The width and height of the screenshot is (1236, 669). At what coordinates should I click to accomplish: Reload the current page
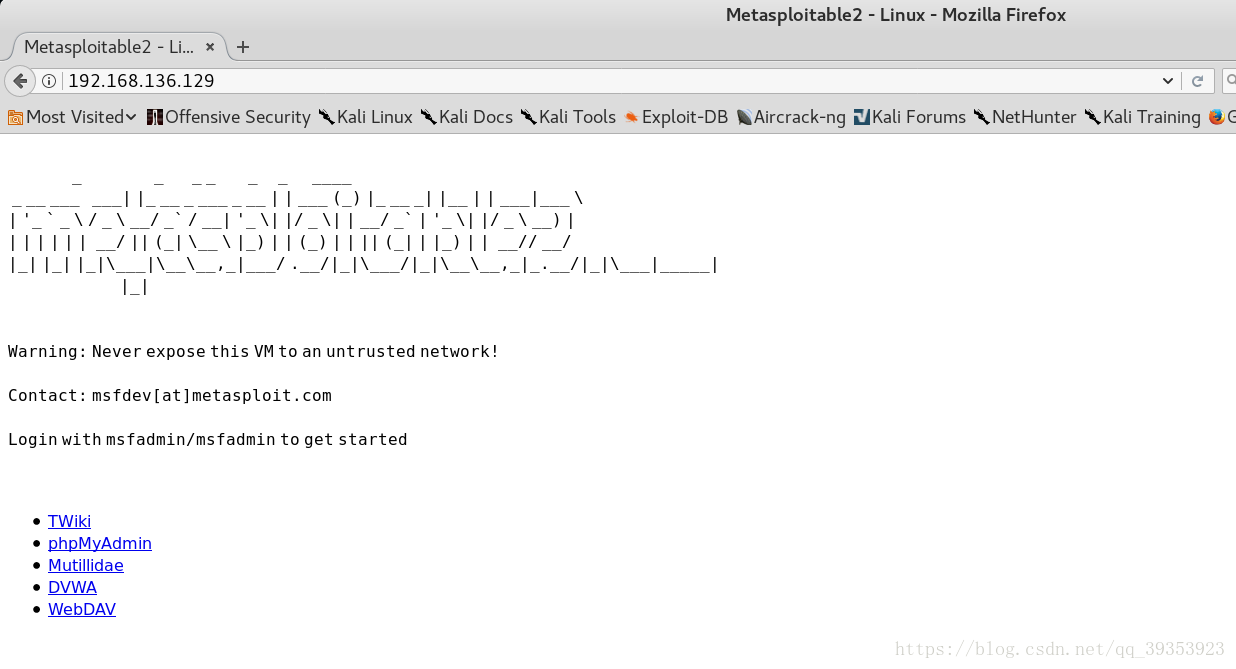(1197, 81)
